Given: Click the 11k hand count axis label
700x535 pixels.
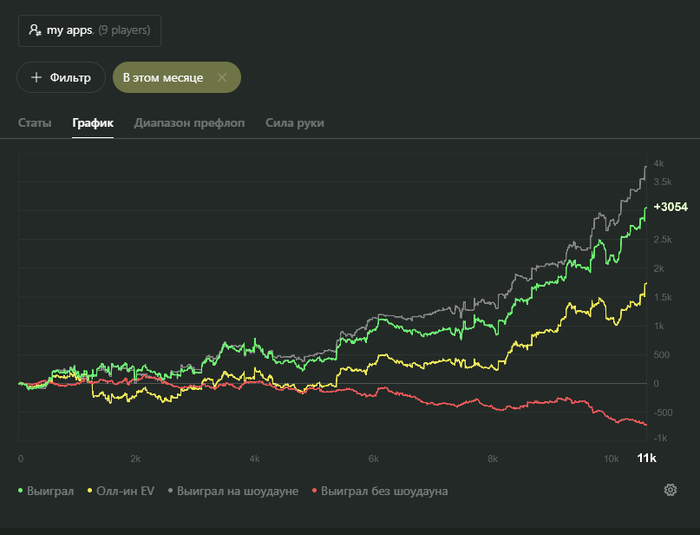Looking at the screenshot, I should 647,458.
